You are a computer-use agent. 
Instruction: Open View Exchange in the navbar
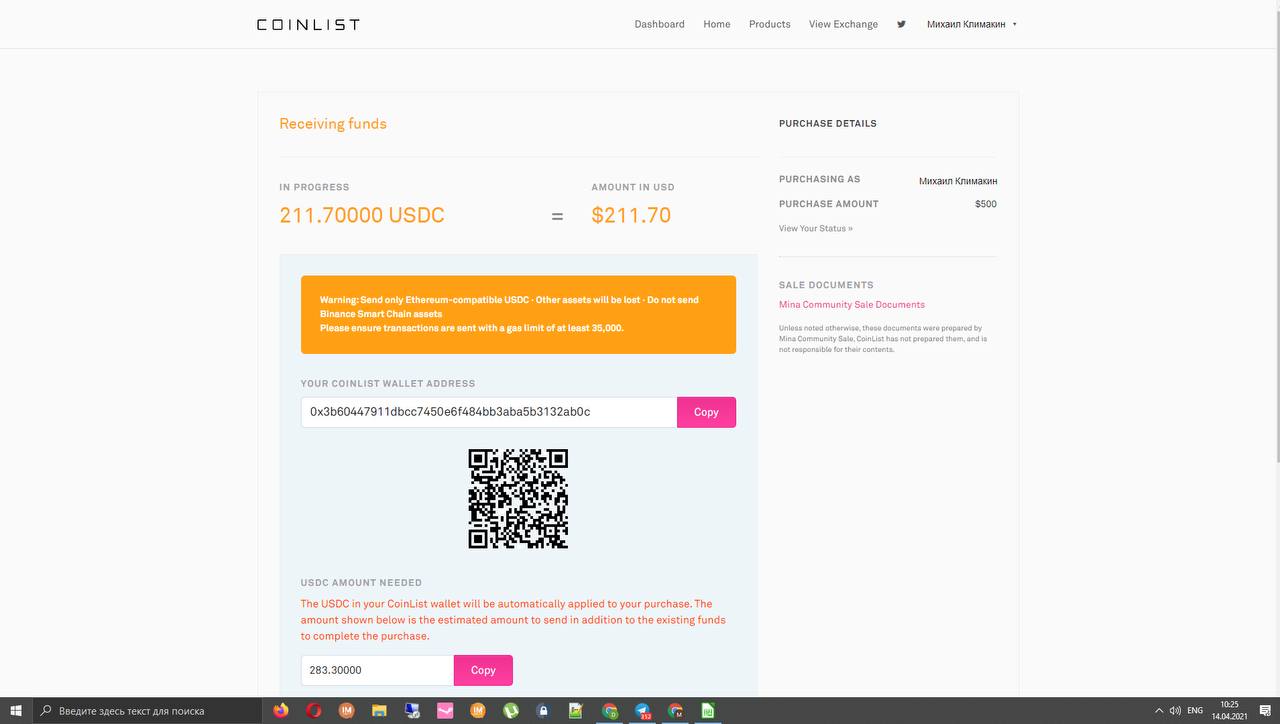click(x=843, y=24)
